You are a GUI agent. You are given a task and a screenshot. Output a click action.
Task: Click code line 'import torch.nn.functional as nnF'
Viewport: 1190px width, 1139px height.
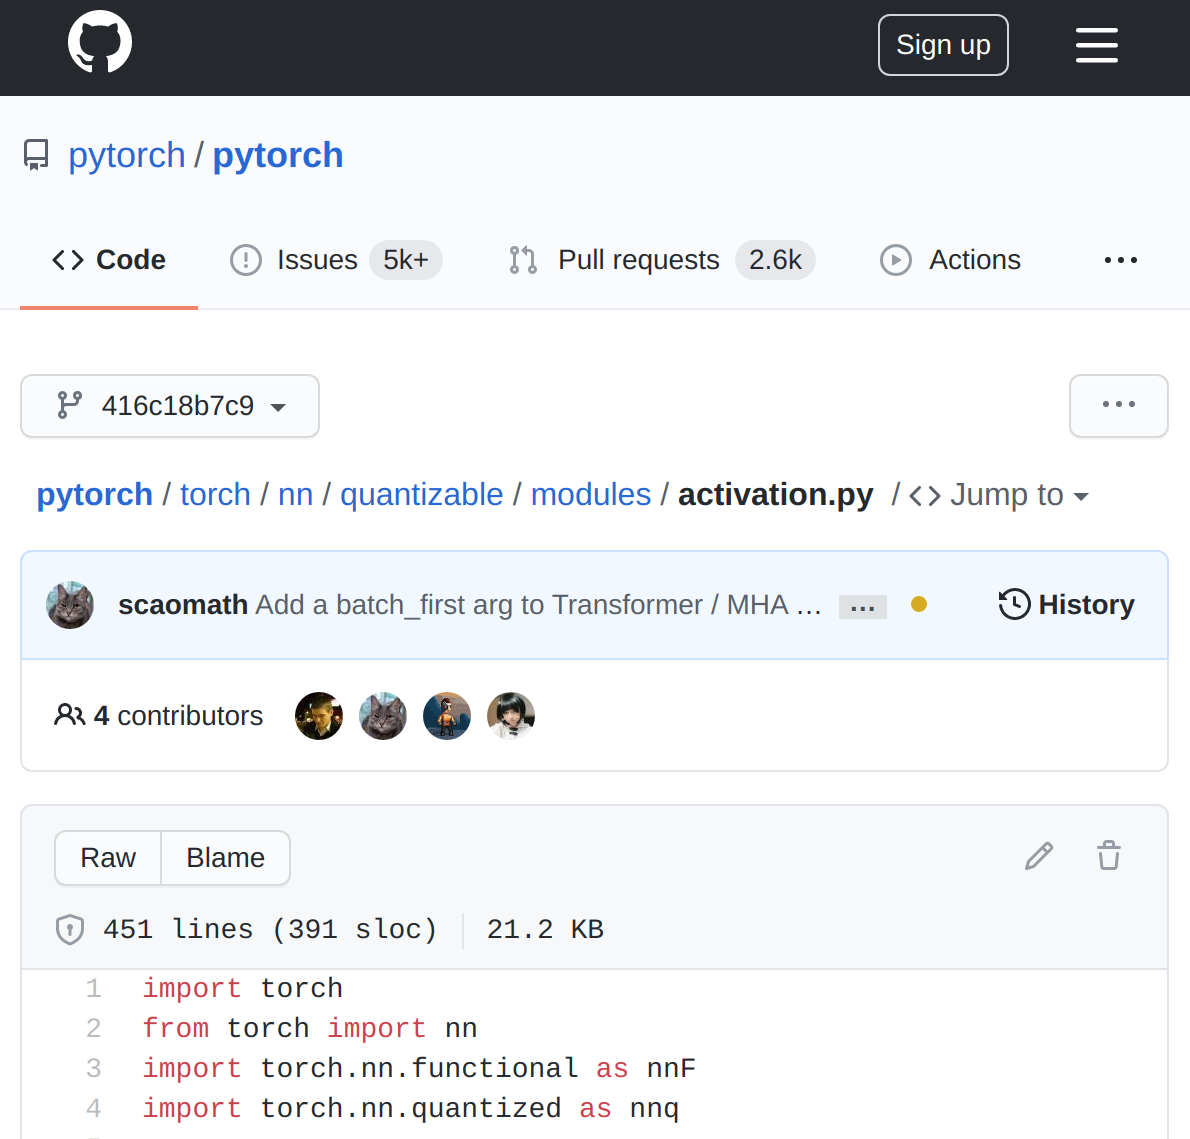click(x=419, y=1069)
